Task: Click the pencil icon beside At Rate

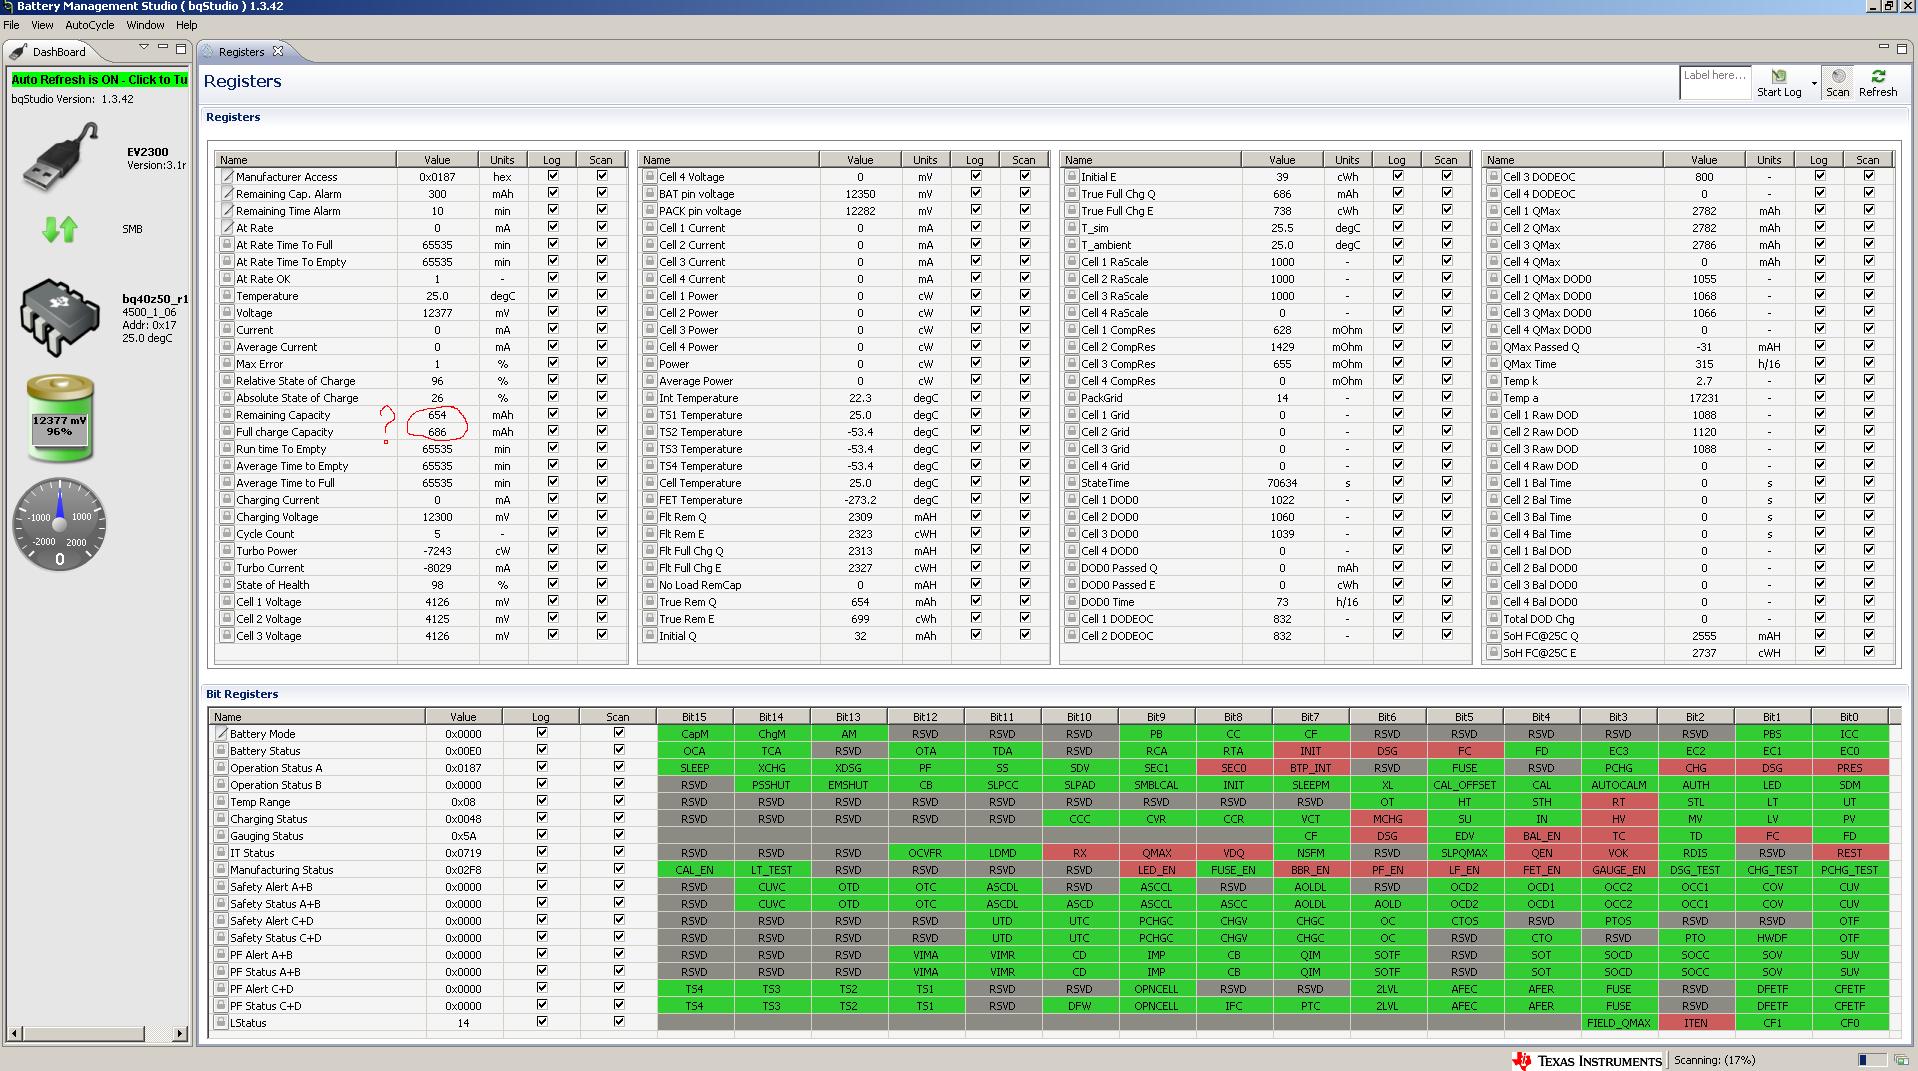Action: click(x=227, y=227)
